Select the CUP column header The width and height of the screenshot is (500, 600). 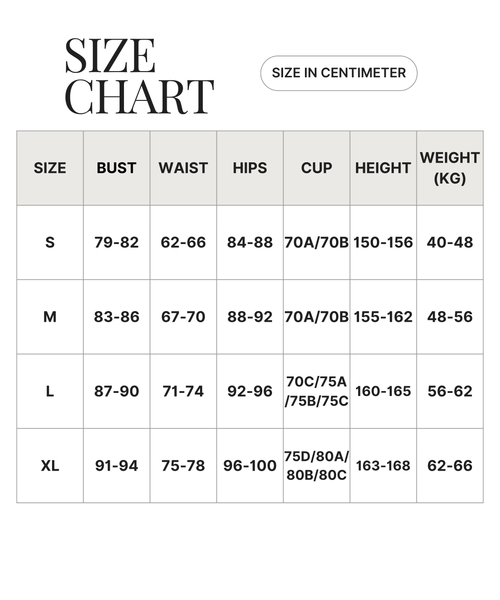[x=316, y=168]
